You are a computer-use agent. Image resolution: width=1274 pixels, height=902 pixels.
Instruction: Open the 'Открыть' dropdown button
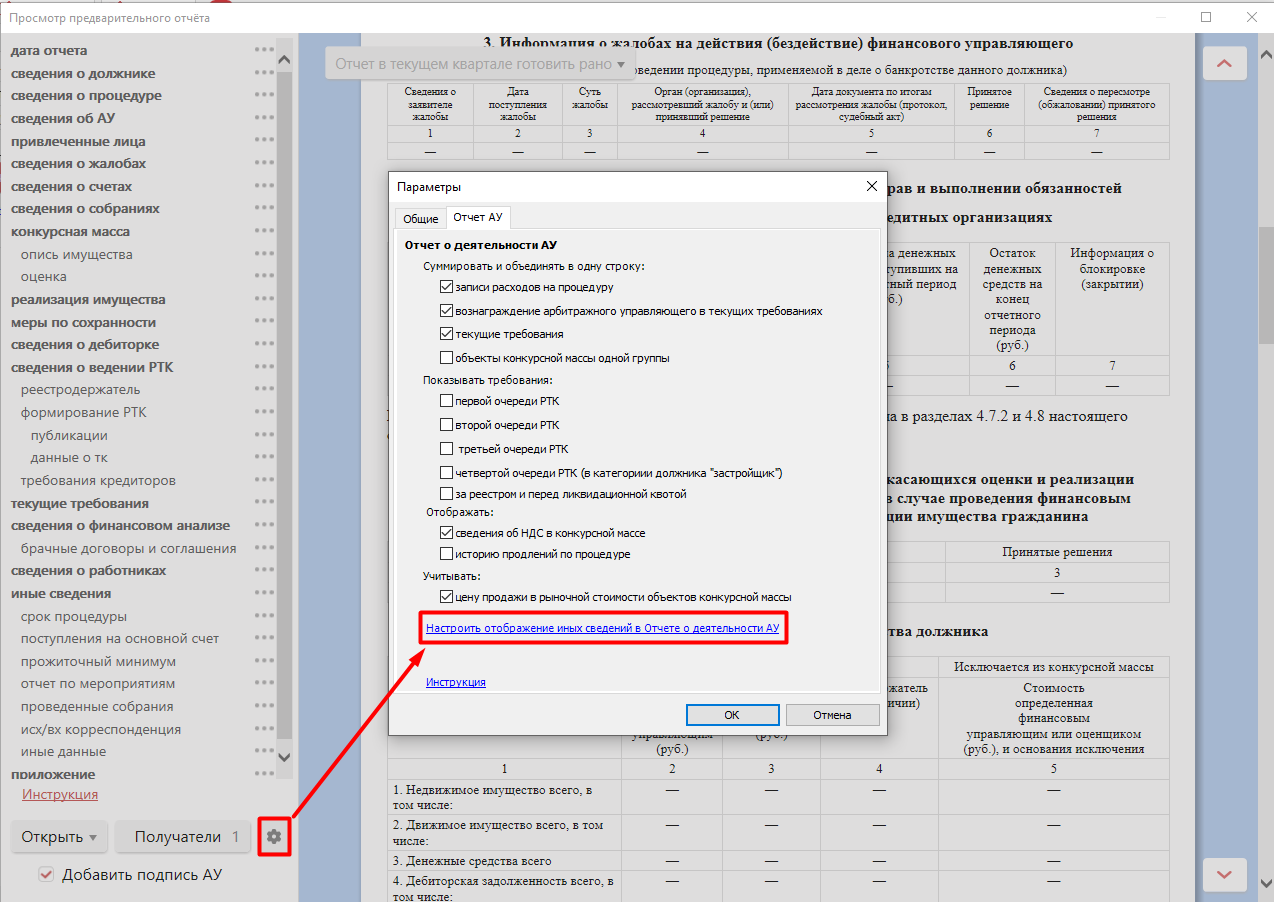[59, 837]
